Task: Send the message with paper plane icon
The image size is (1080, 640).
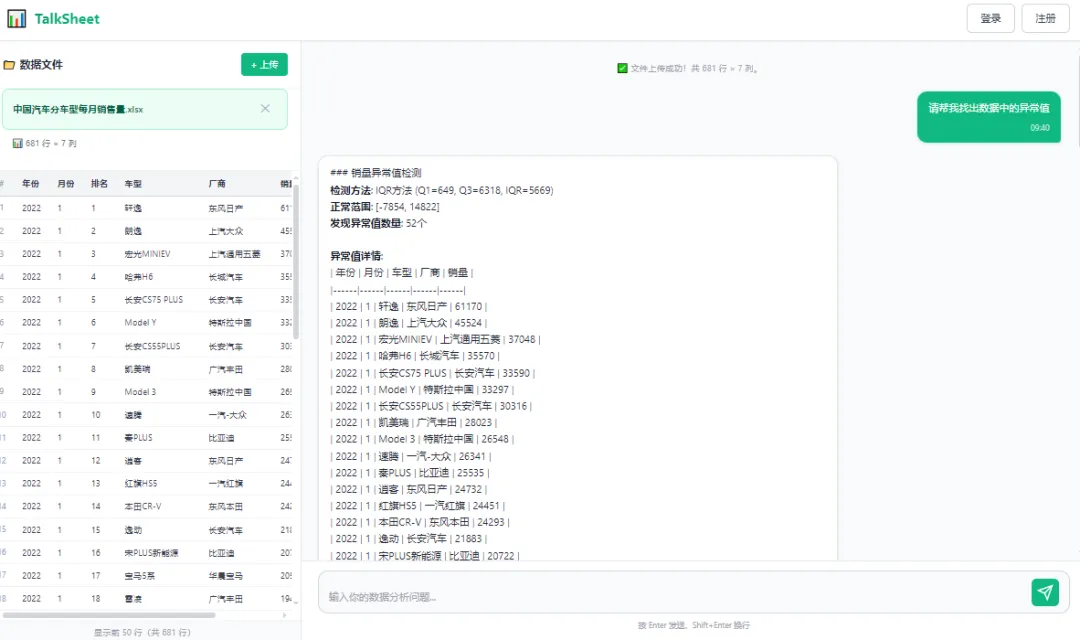Action: [x=1045, y=592]
